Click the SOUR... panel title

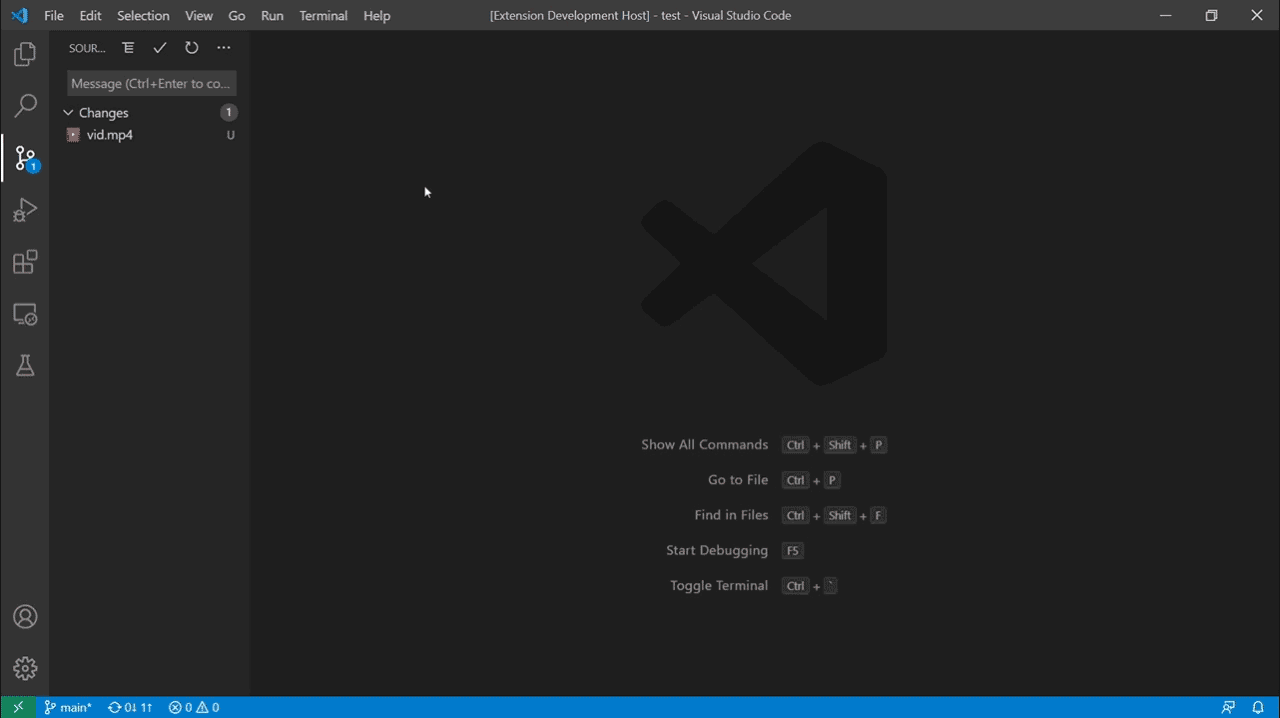(x=87, y=48)
